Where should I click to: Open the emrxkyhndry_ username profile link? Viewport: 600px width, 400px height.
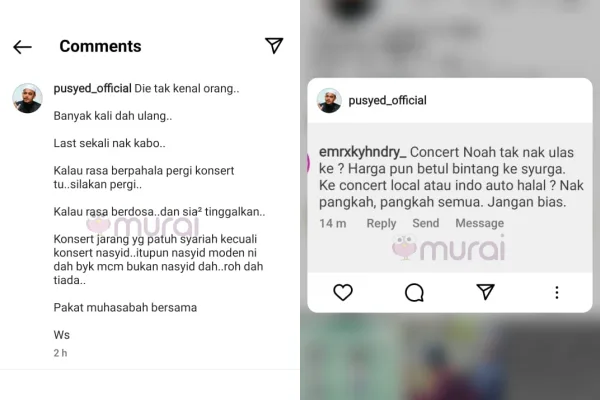tap(362, 152)
